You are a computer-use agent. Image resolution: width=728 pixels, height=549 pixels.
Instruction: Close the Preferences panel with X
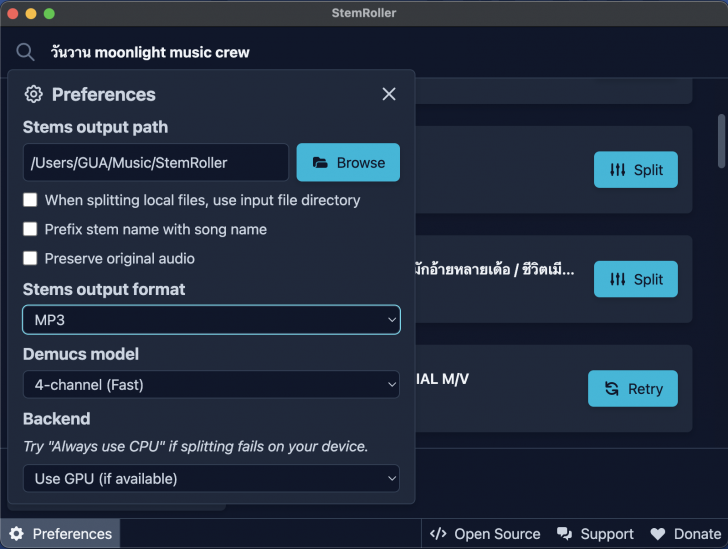click(389, 94)
